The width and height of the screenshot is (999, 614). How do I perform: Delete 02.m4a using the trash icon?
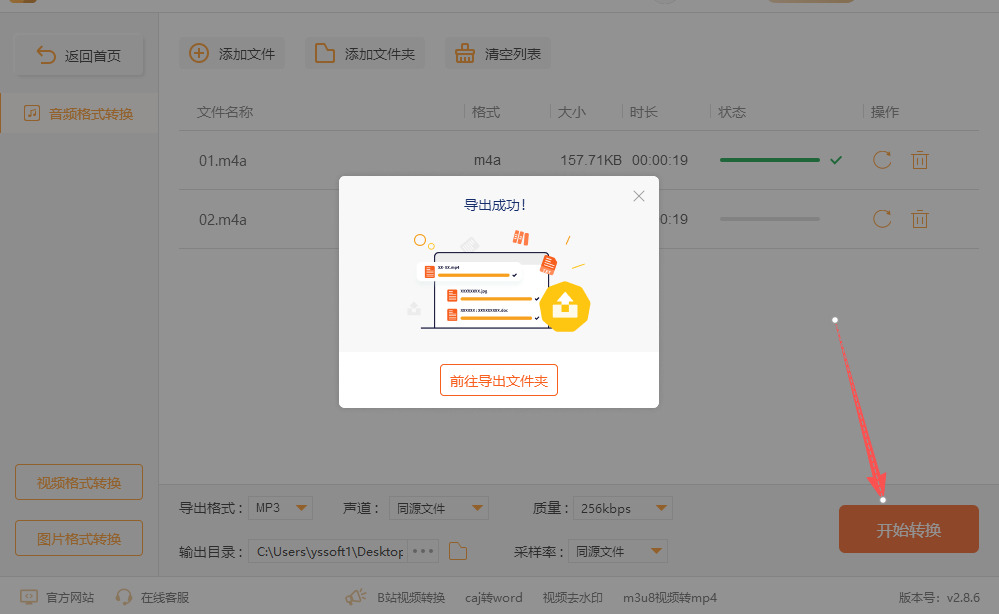coord(919,219)
